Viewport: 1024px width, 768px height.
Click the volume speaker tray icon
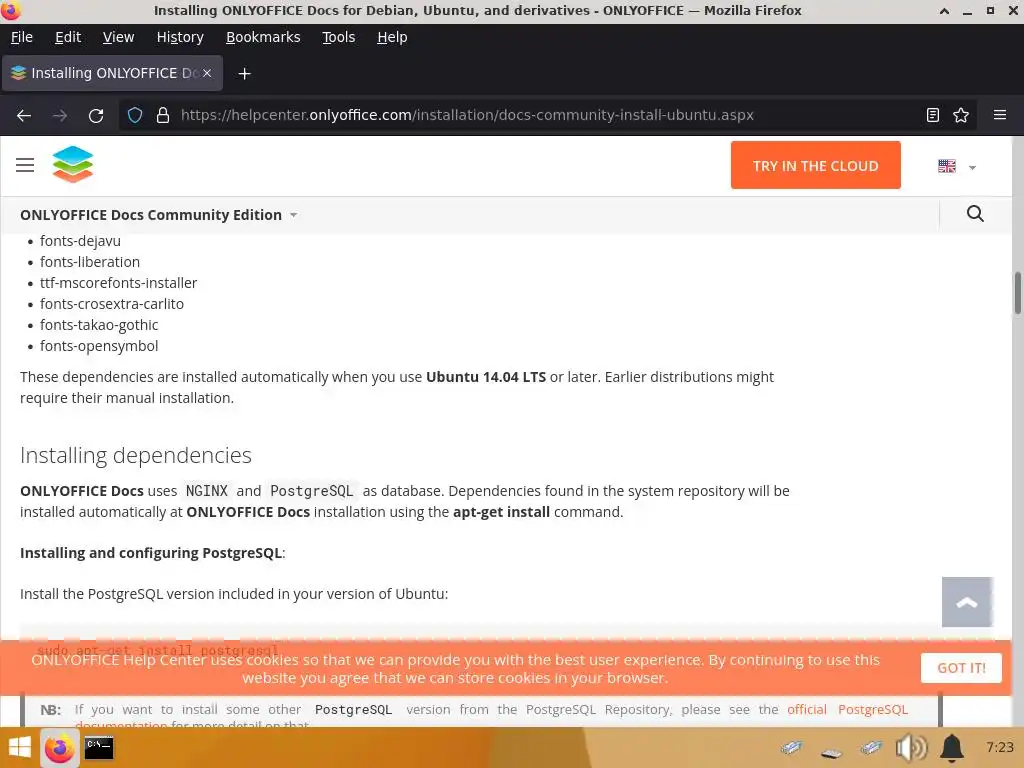(x=911, y=748)
